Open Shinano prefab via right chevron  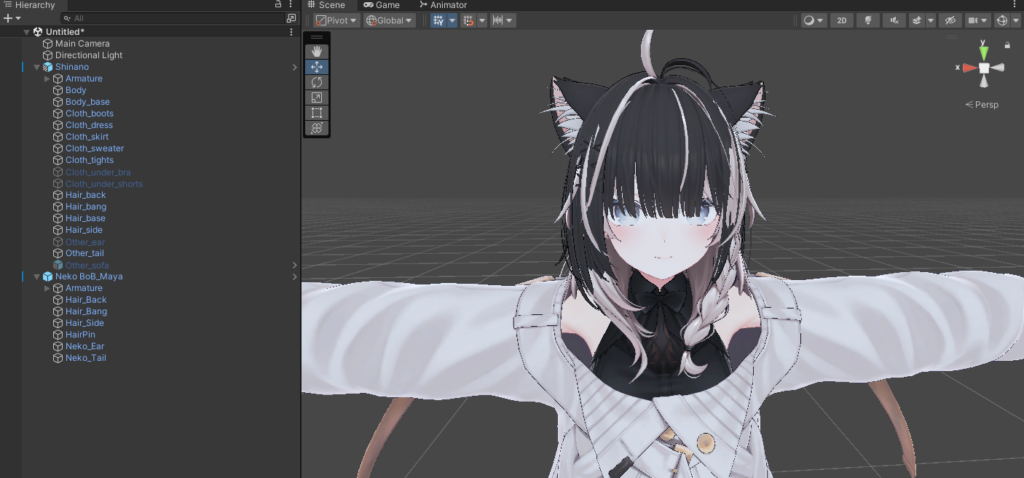click(x=295, y=67)
